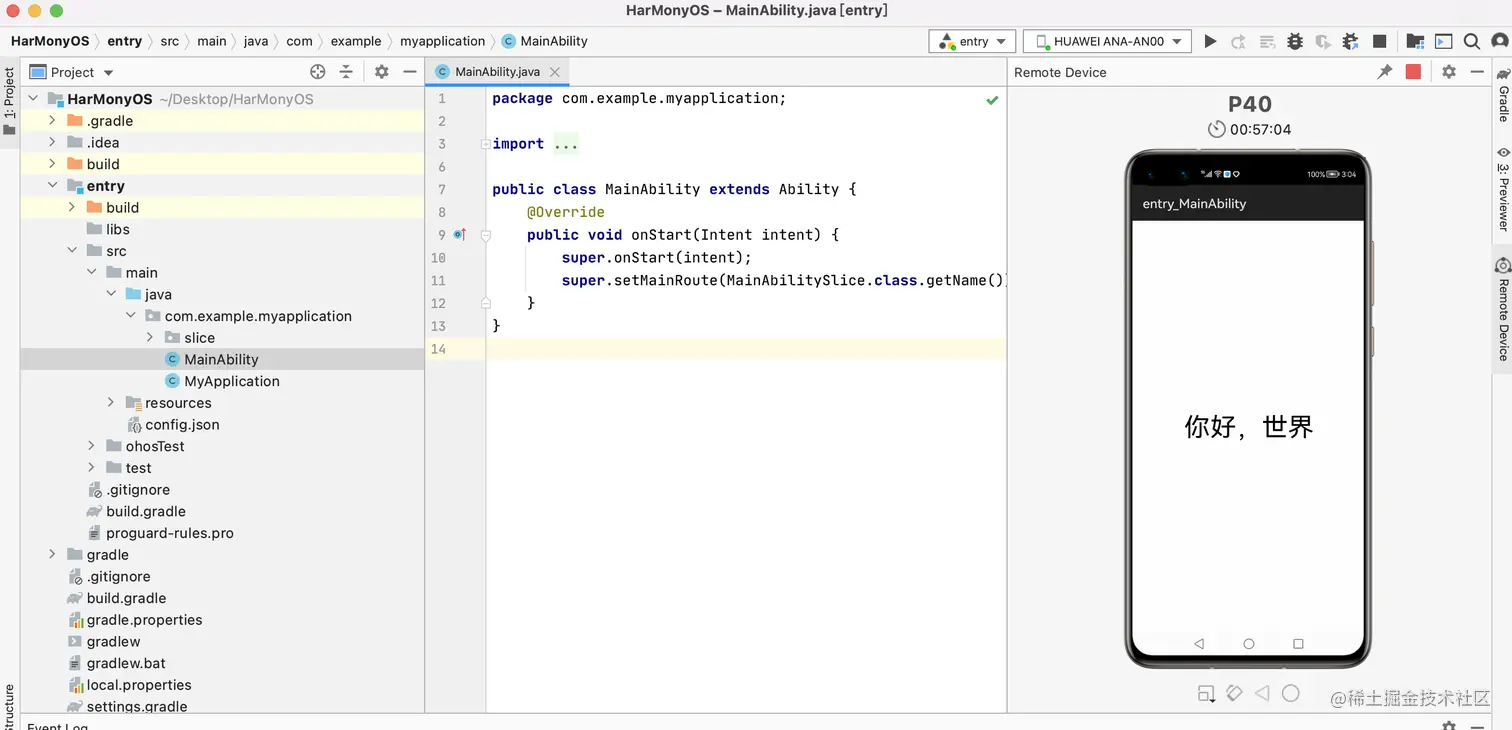This screenshot has width=1512, height=730.
Task: Click emulator home circle below phone
Action: click(x=1291, y=693)
